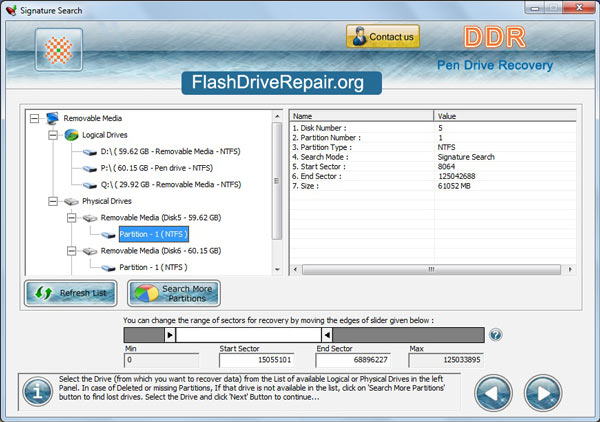600x422 pixels.
Task: Click the details panel horizontal scrollbar thumb
Action: pos(431,269)
